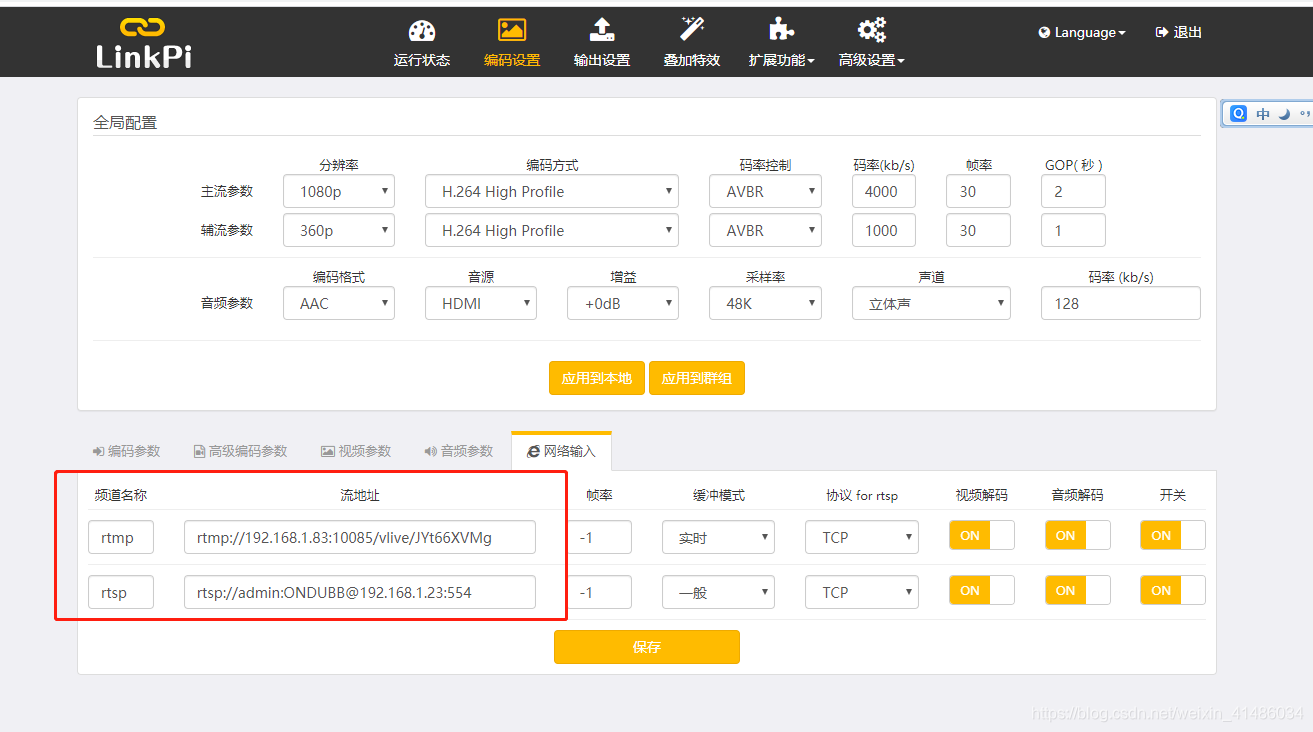Click the LinkPi logo
Image resolution: width=1313 pixels, height=732 pixels.
pos(144,43)
